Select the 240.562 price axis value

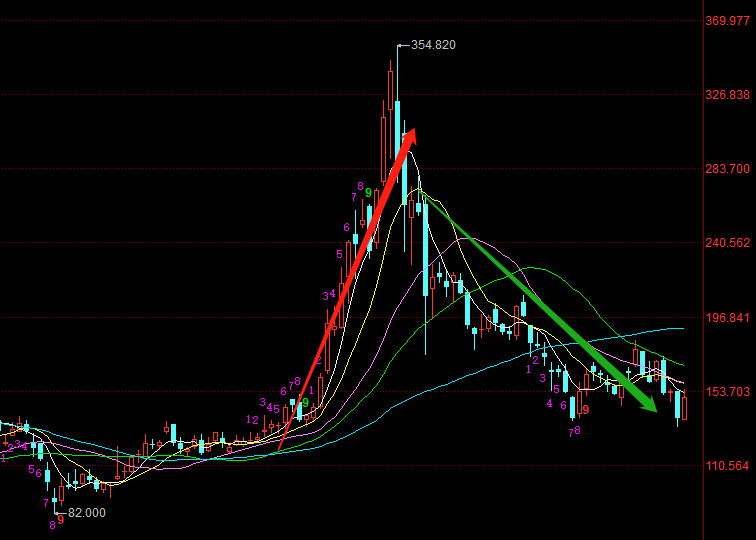click(x=728, y=243)
